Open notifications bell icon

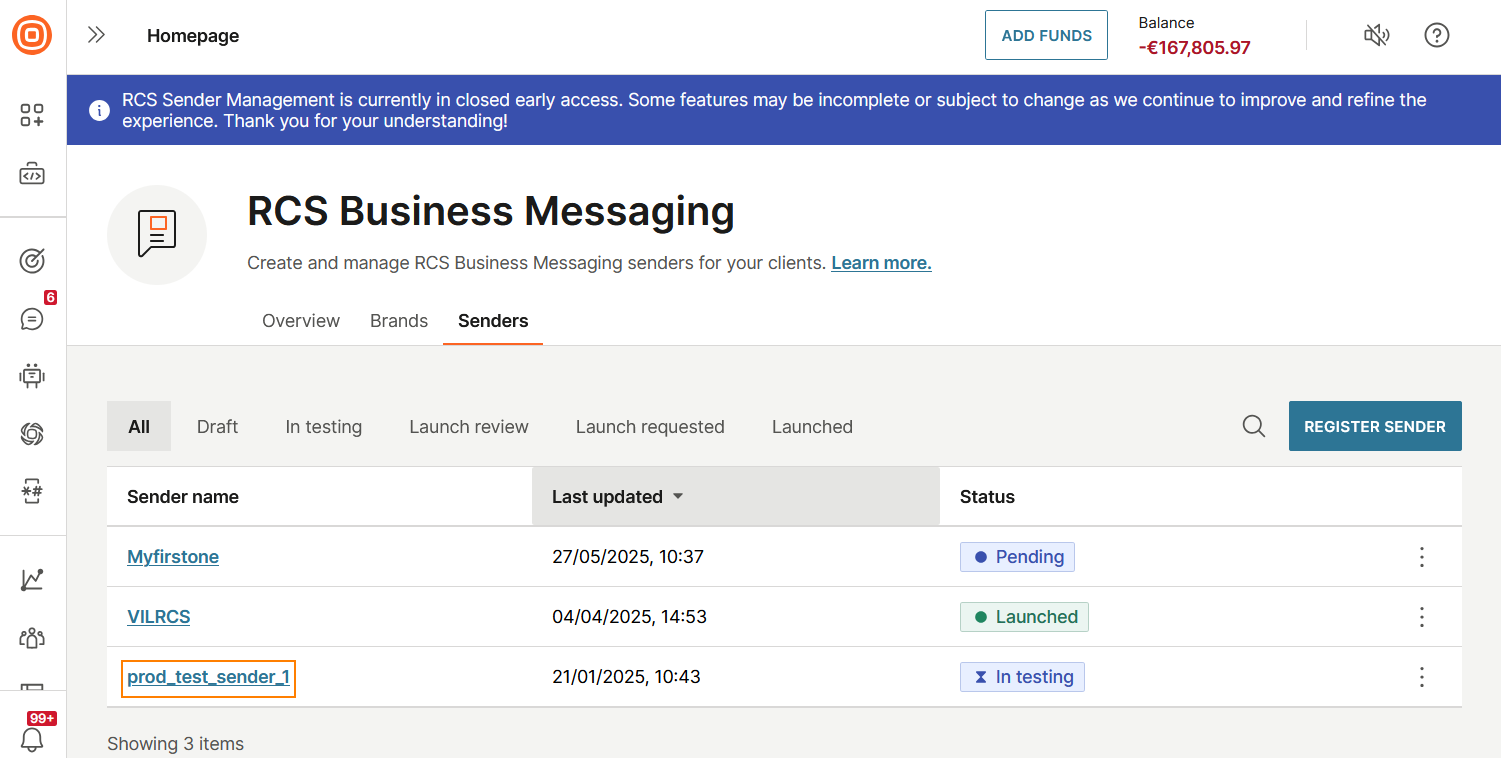(32, 739)
